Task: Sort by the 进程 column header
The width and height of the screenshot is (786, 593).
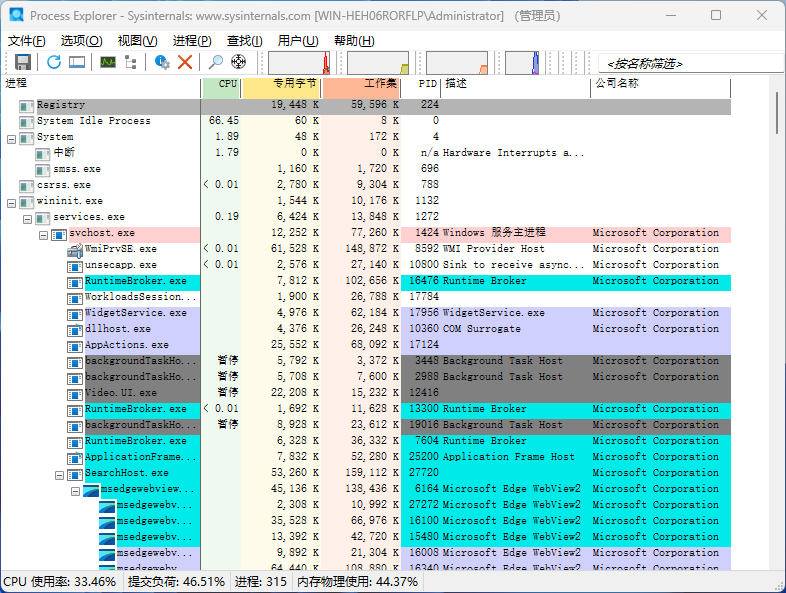Action: point(101,88)
